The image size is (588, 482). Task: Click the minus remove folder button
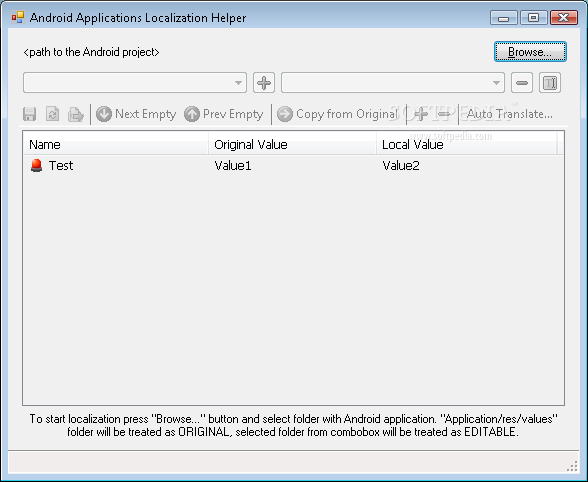tap(522, 83)
